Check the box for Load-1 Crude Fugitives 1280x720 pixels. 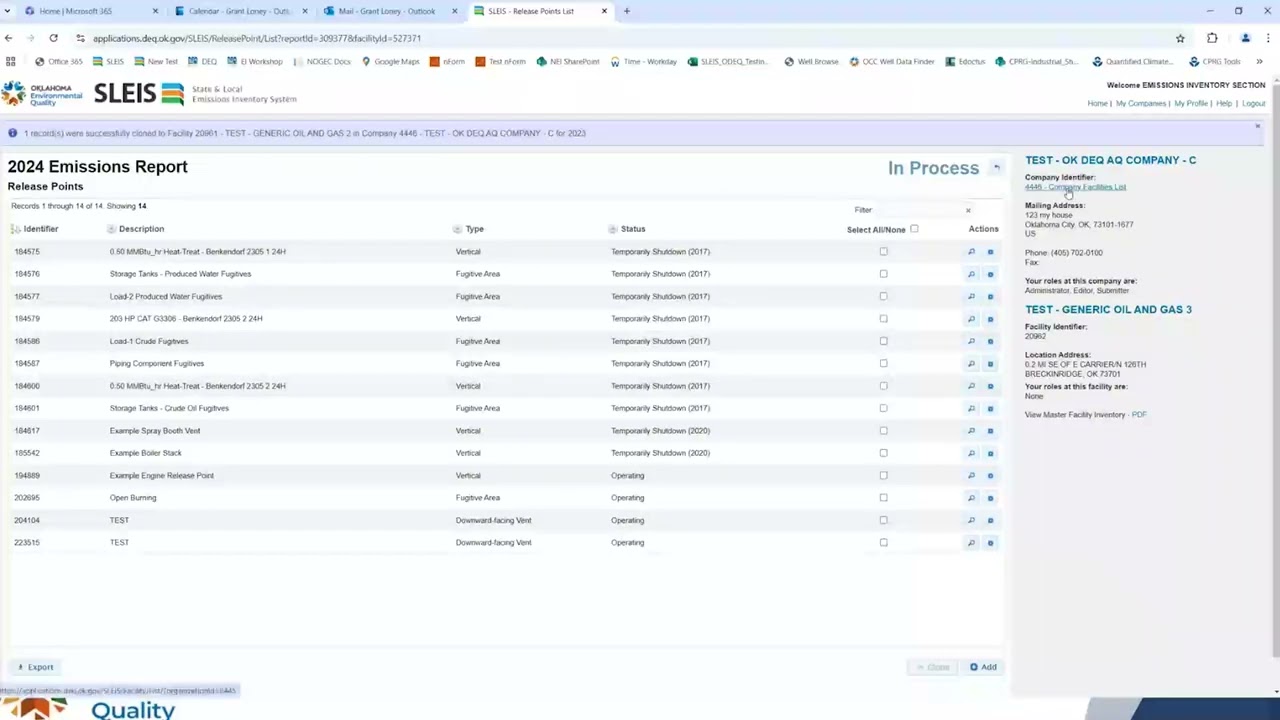(883, 341)
